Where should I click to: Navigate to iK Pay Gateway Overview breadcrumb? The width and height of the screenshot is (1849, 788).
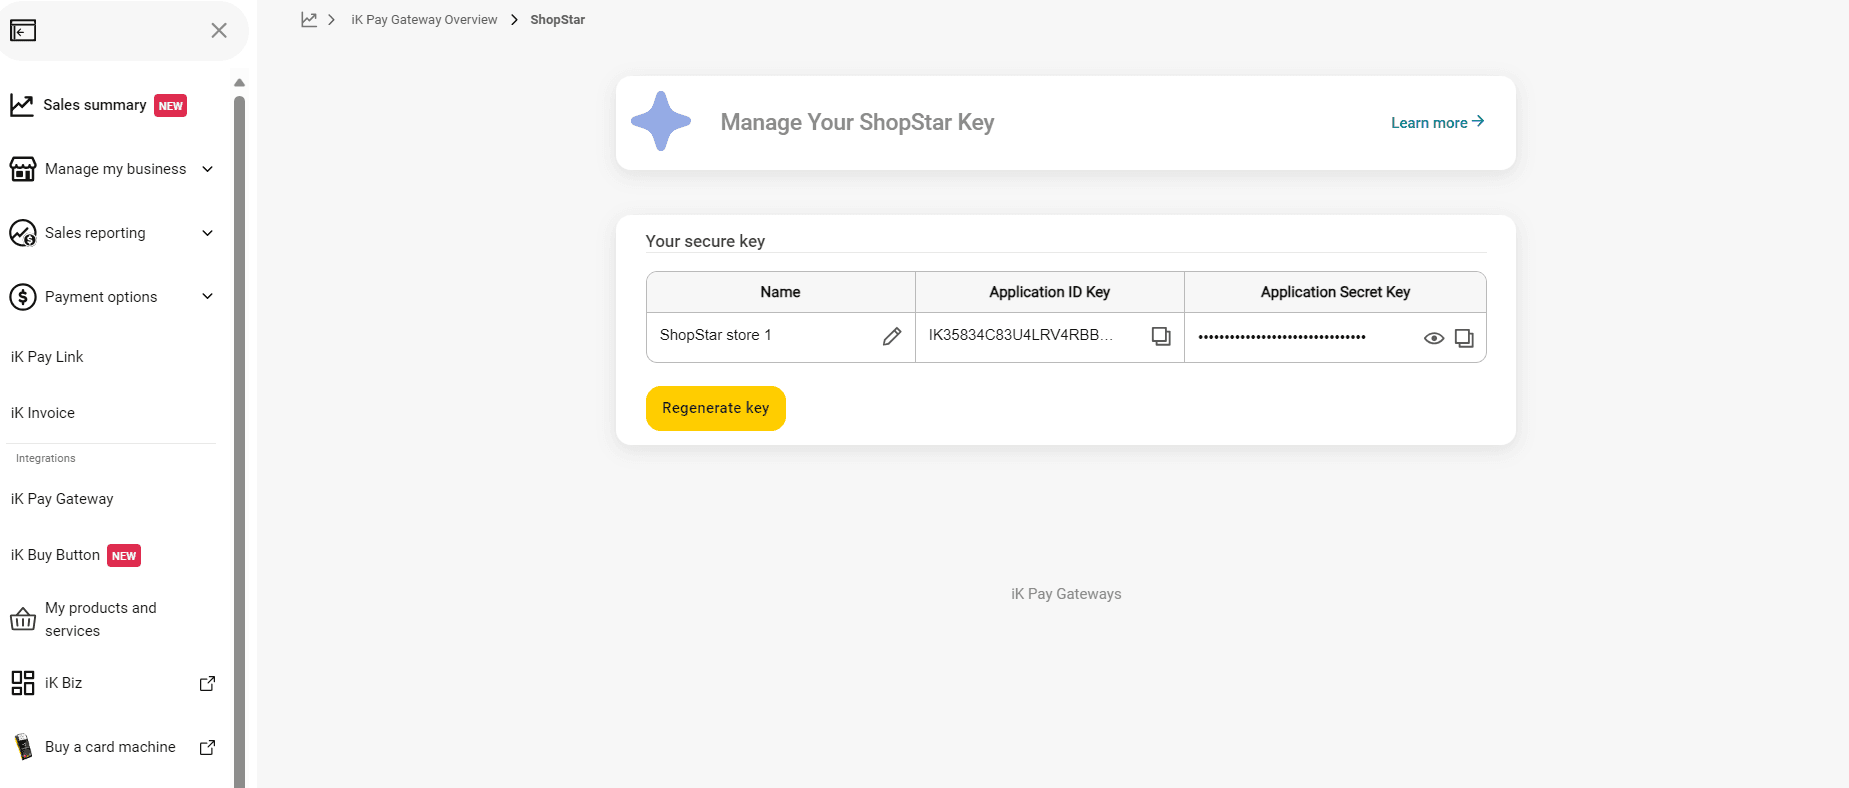coord(424,20)
